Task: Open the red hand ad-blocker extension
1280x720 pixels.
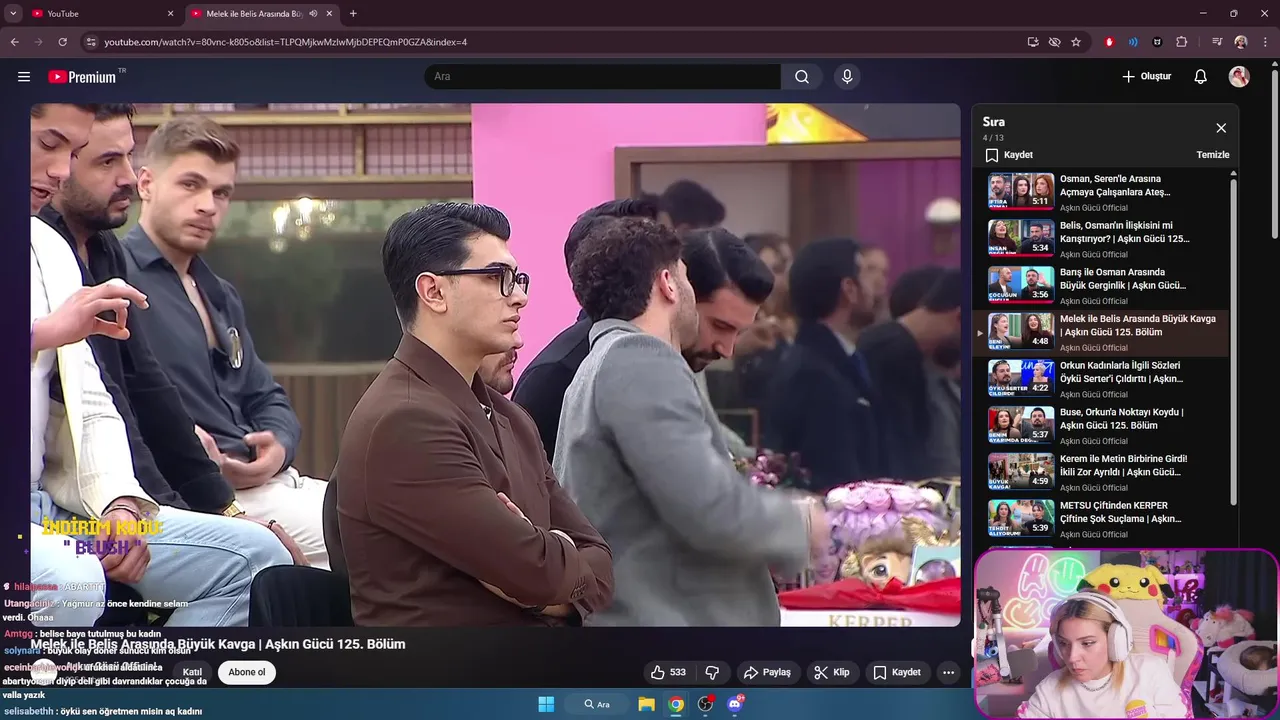Action: click(x=1109, y=42)
